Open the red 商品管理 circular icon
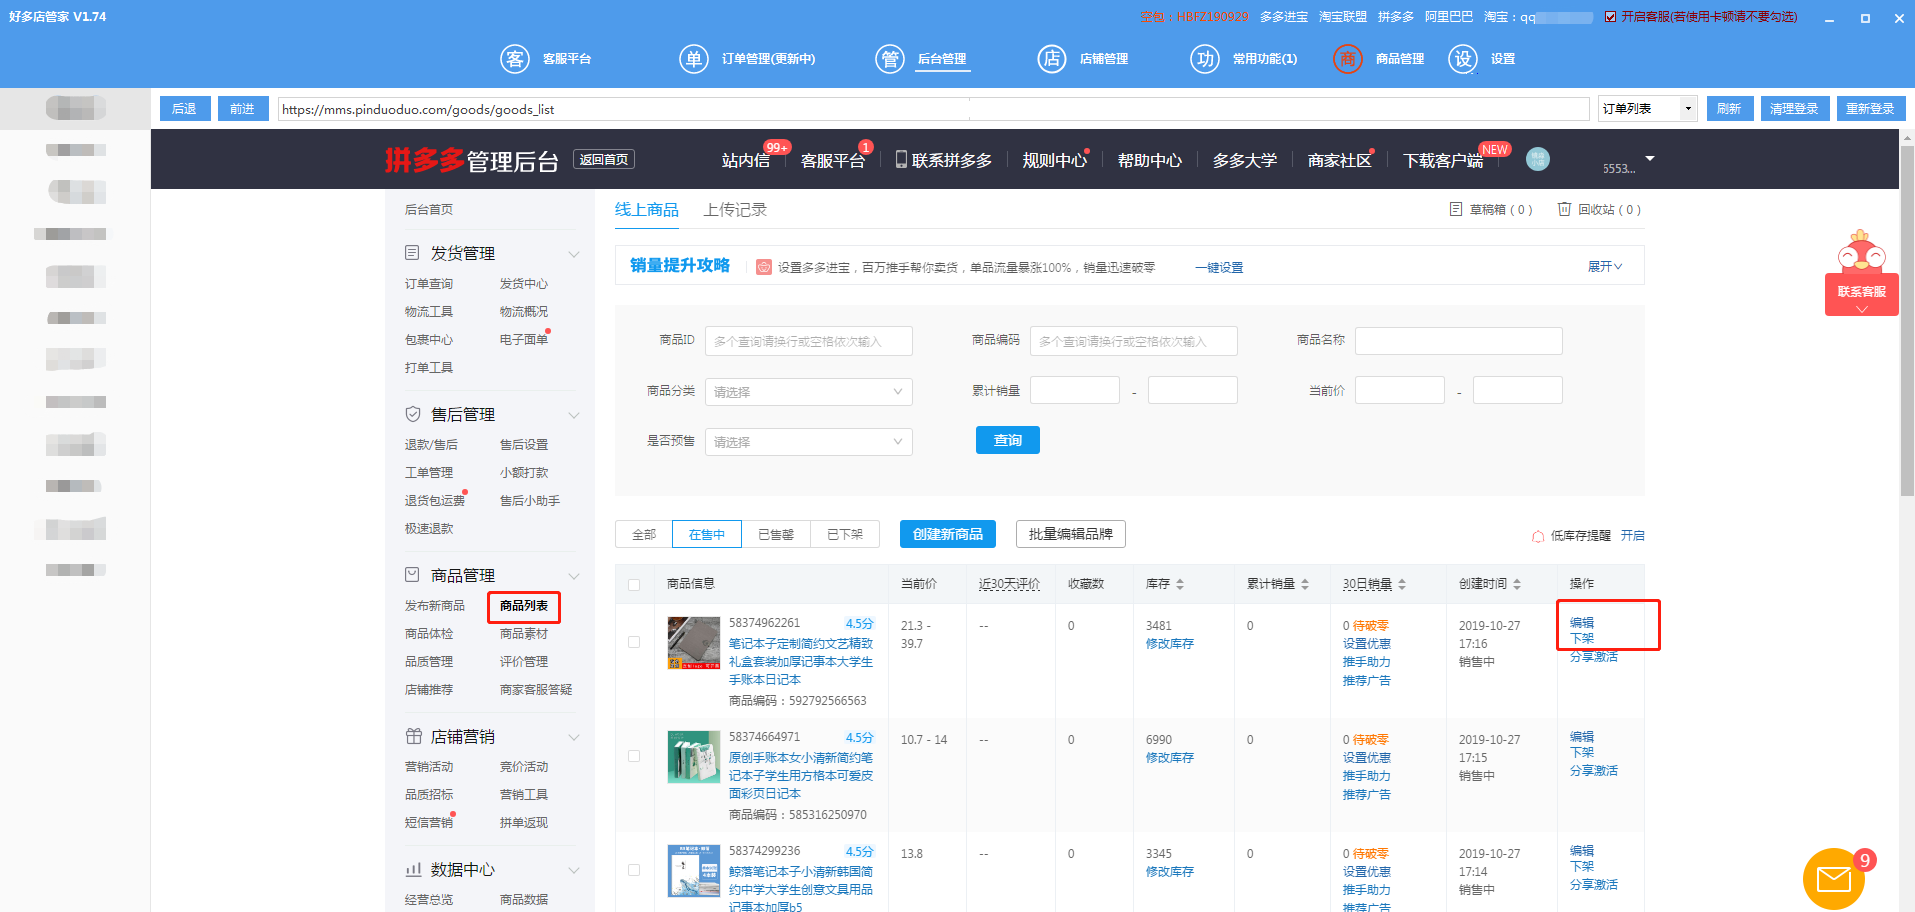Image resolution: width=1915 pixels, height=912 pixels. click(x=1348, y=59)
